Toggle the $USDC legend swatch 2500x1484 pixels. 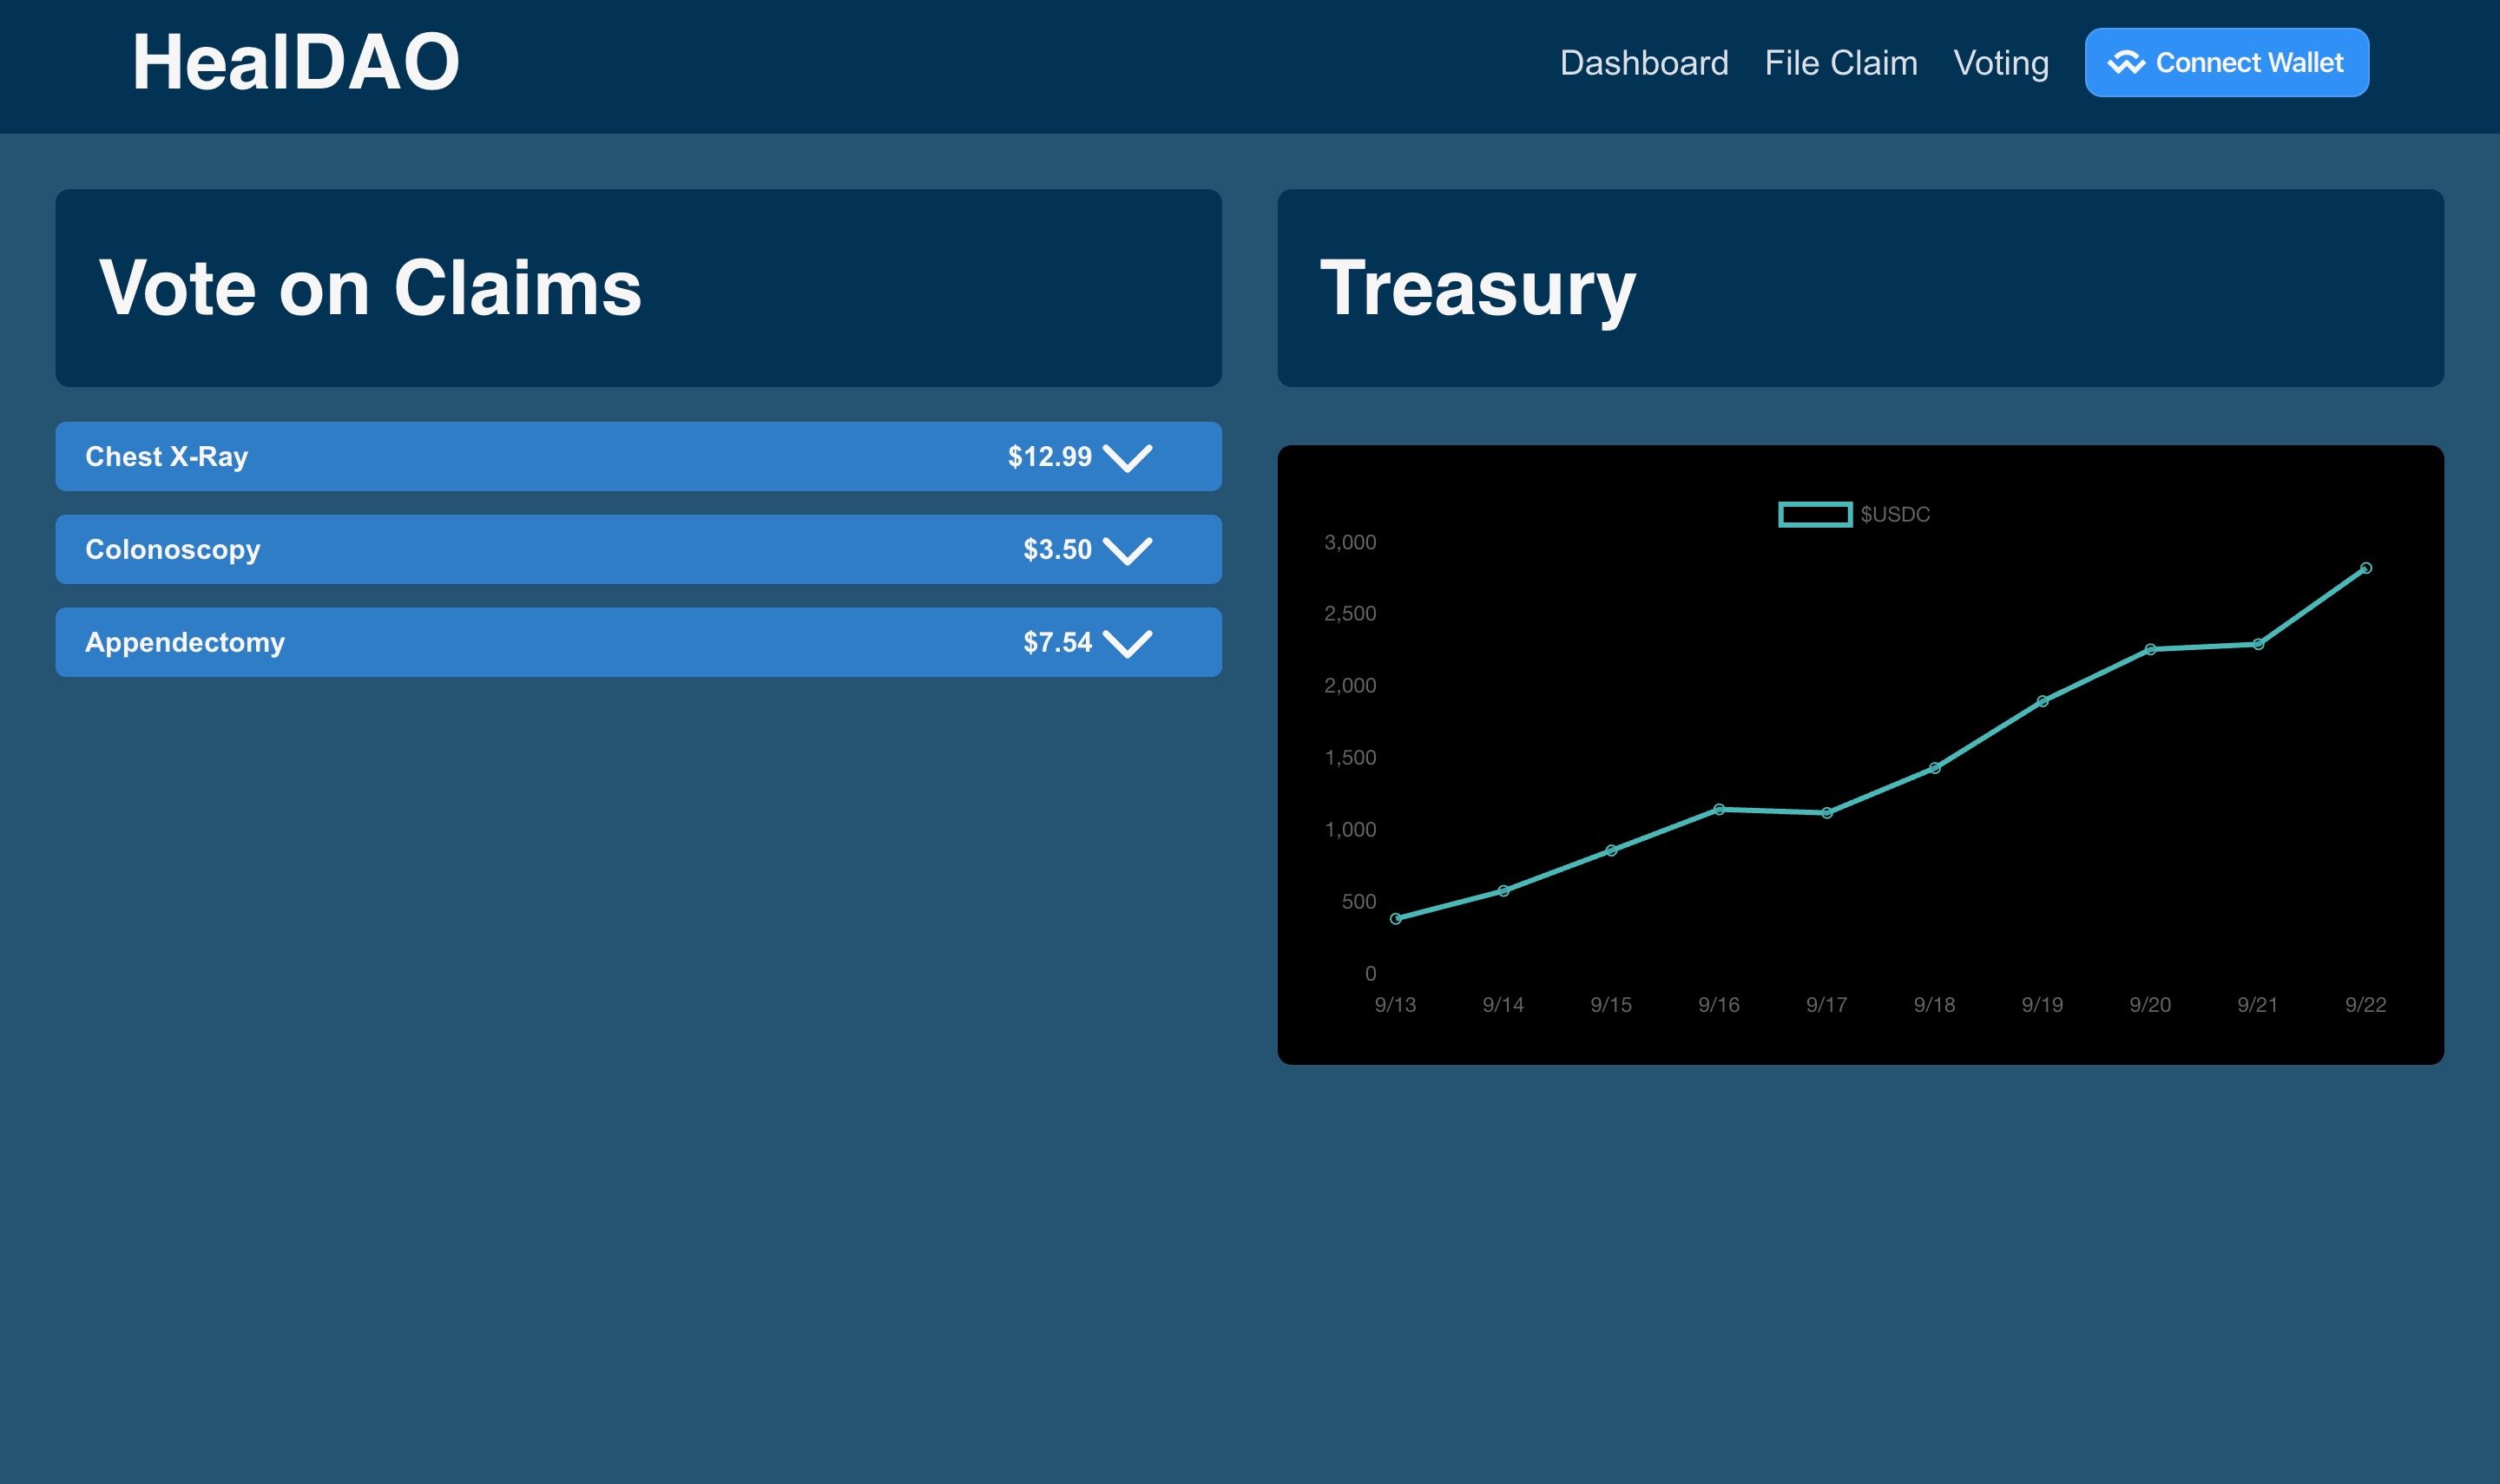coord(1815,515)
